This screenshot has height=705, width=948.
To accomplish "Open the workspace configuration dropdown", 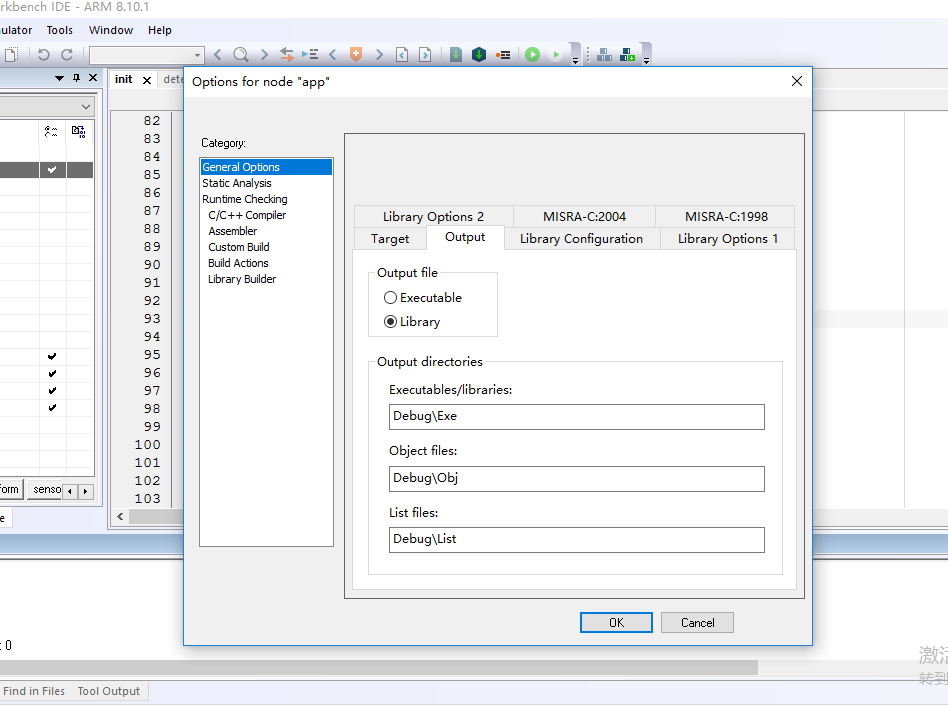I will (87, 106).
